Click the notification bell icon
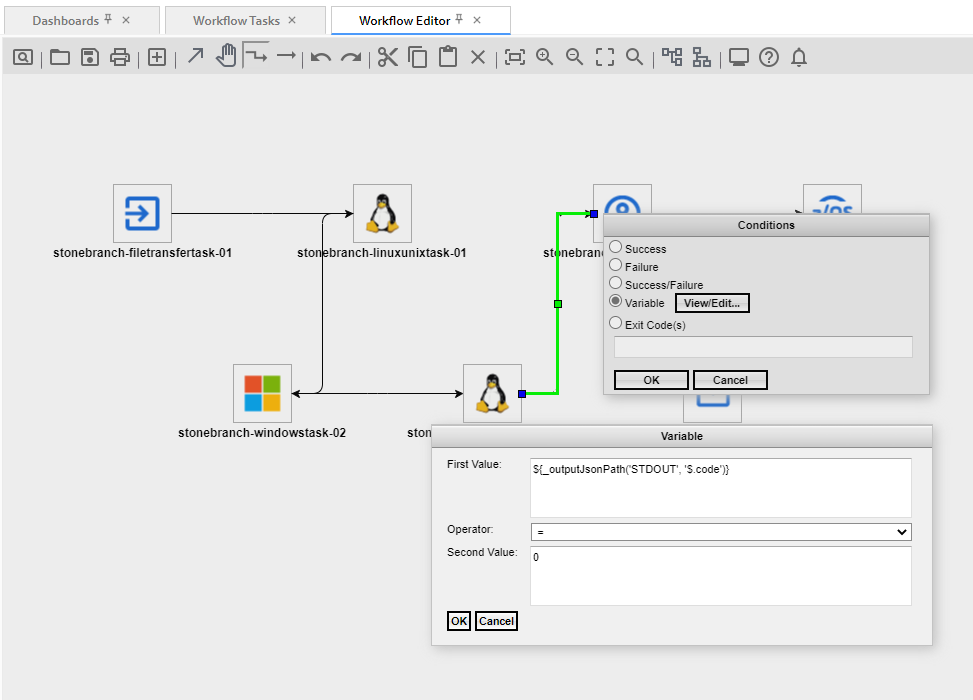Viewport: 973px width, 700px height. pos(798,57)
